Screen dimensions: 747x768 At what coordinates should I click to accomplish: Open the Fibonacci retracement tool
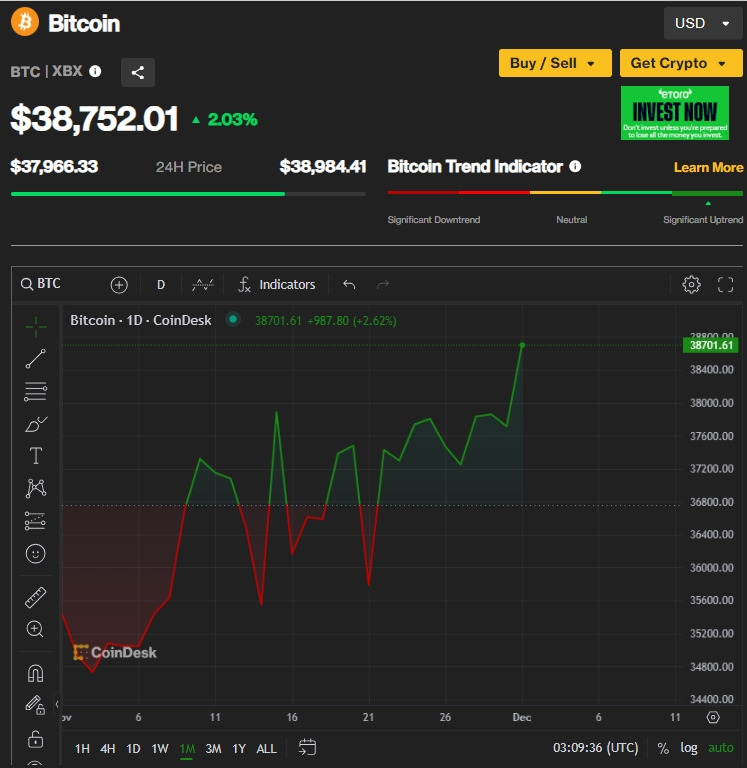click(x=35, y=391)
